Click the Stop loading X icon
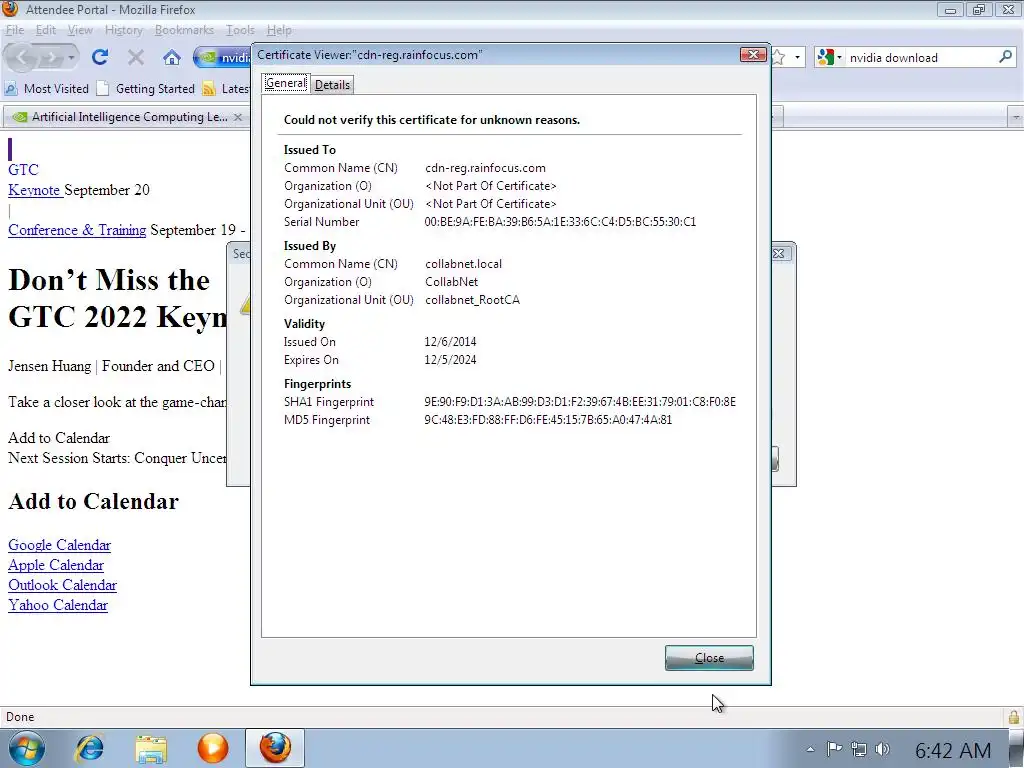This screenshot has height=768, width=1024. click(x=136, y=57)
